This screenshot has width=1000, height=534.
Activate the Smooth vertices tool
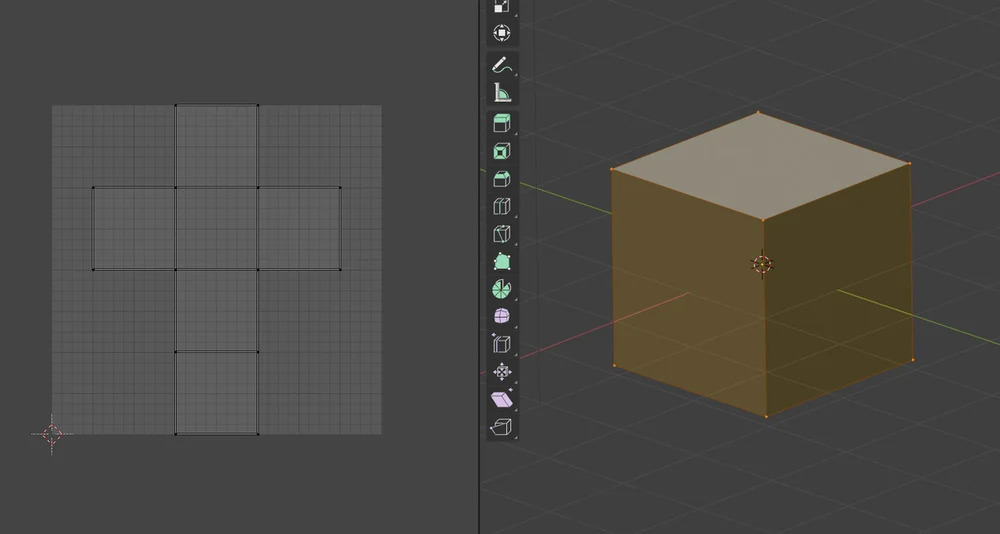coord(502,317)
